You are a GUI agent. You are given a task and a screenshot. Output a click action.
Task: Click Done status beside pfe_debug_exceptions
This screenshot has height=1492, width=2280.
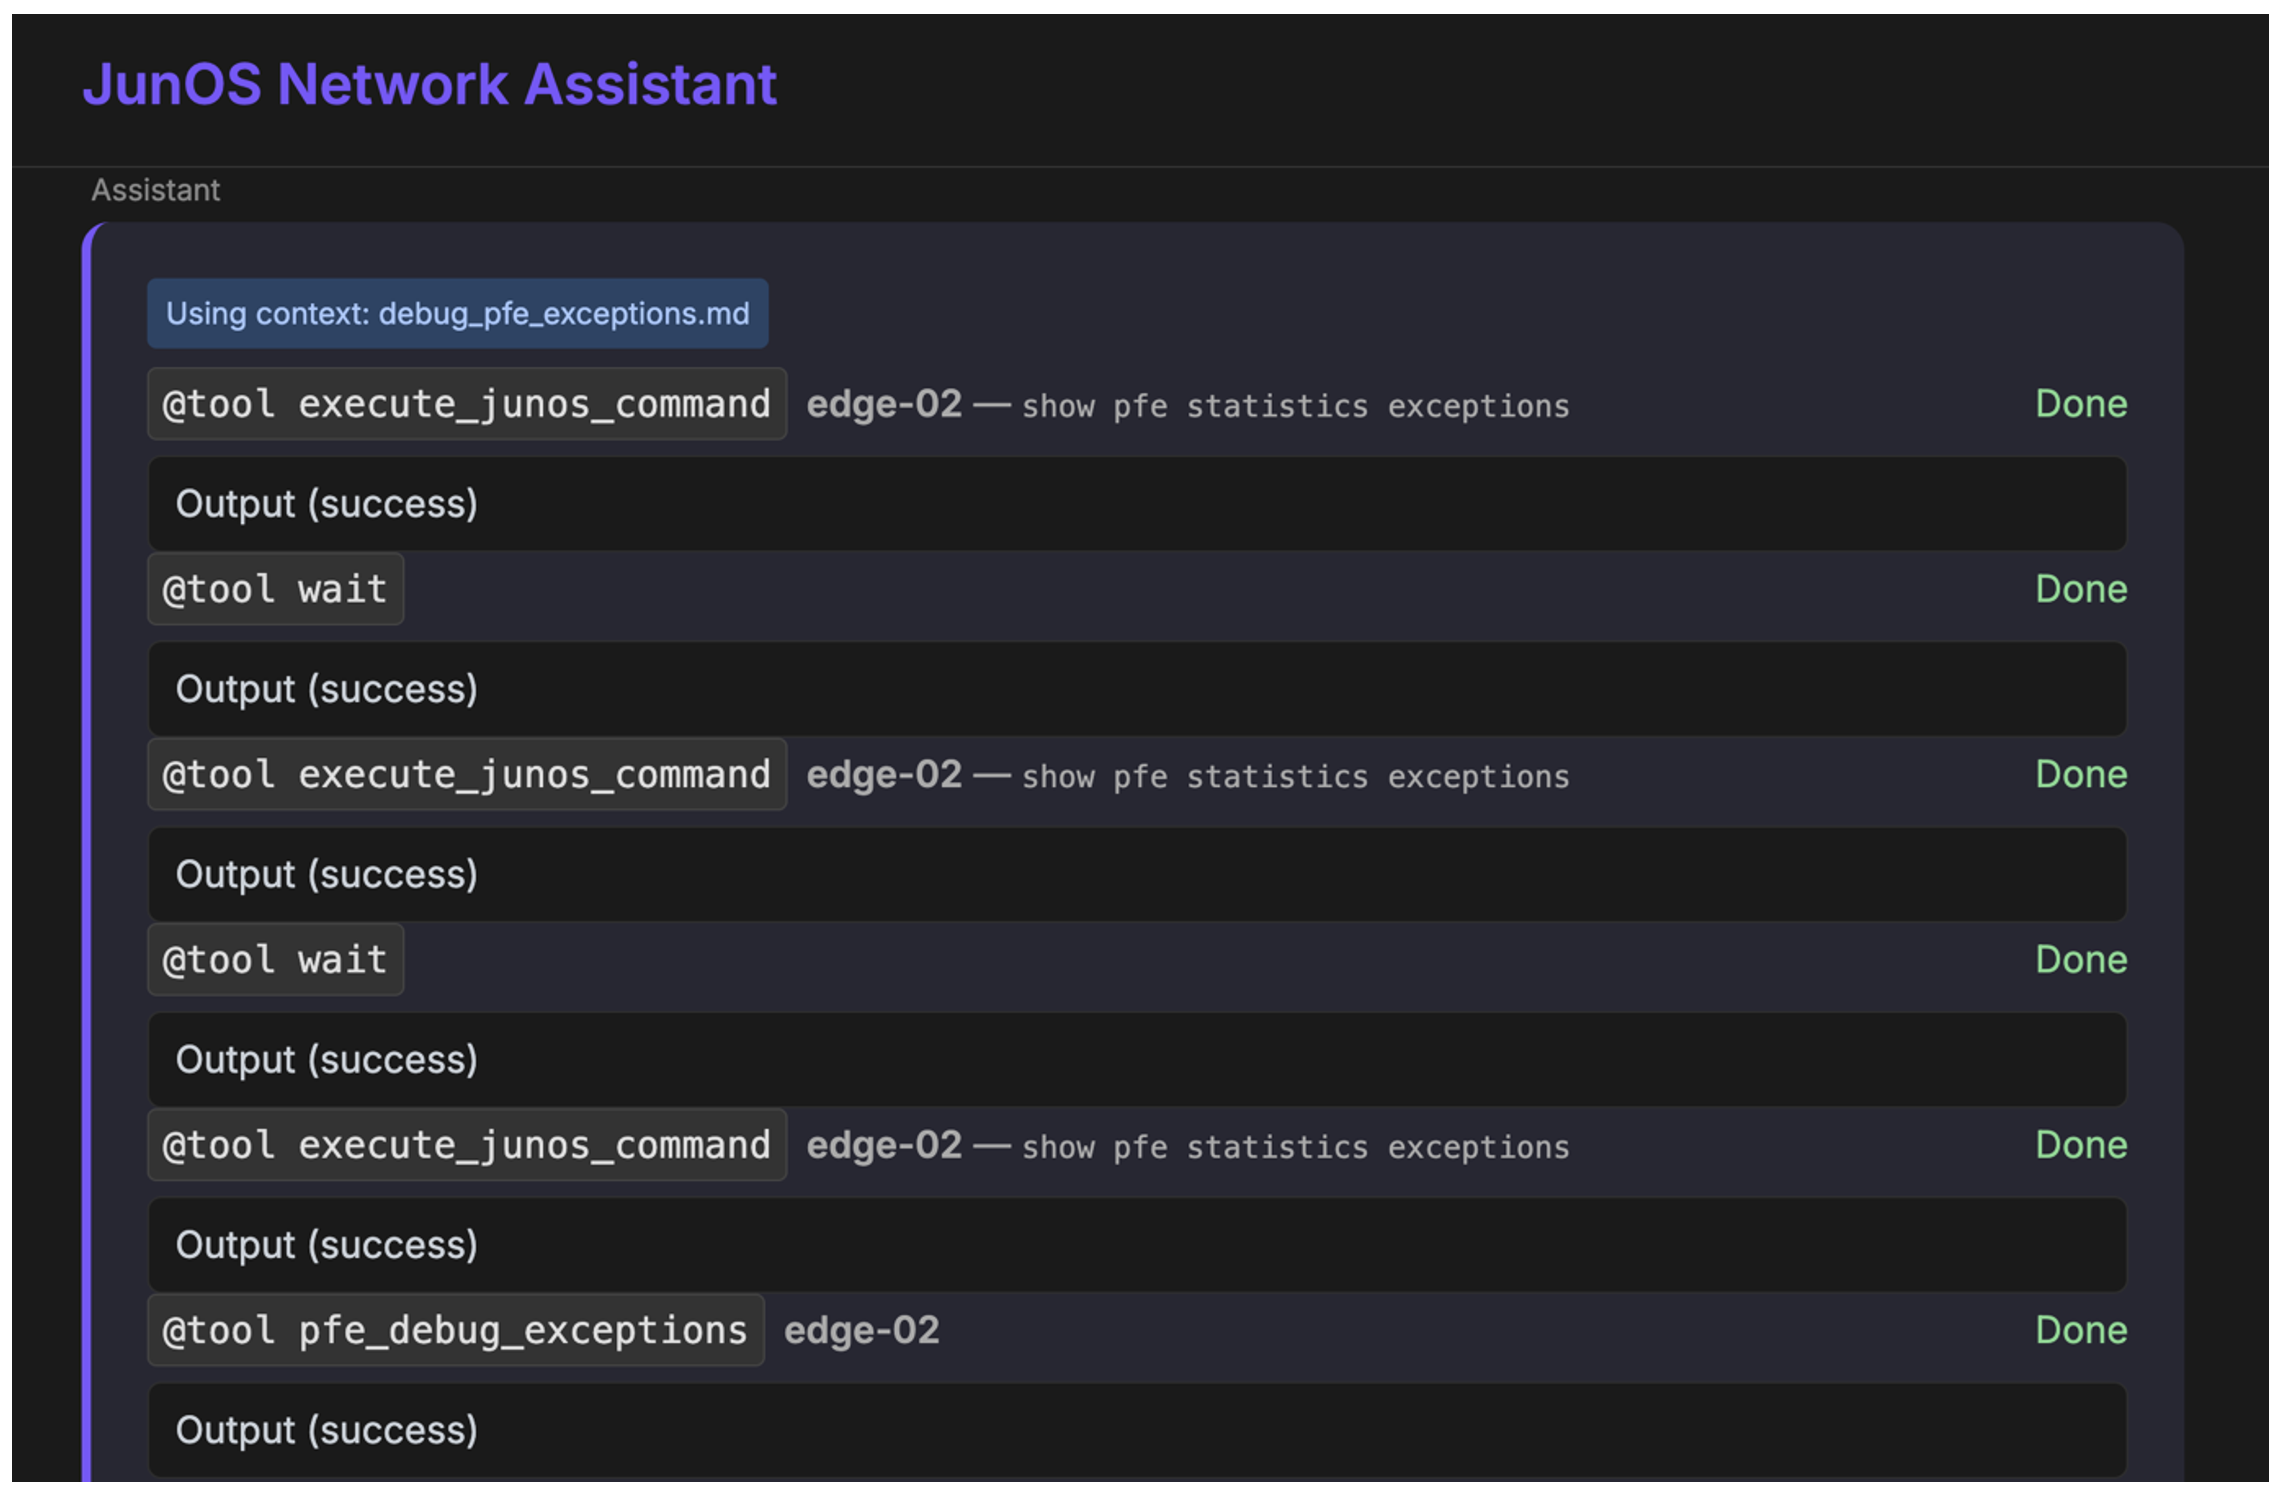2081,1331
